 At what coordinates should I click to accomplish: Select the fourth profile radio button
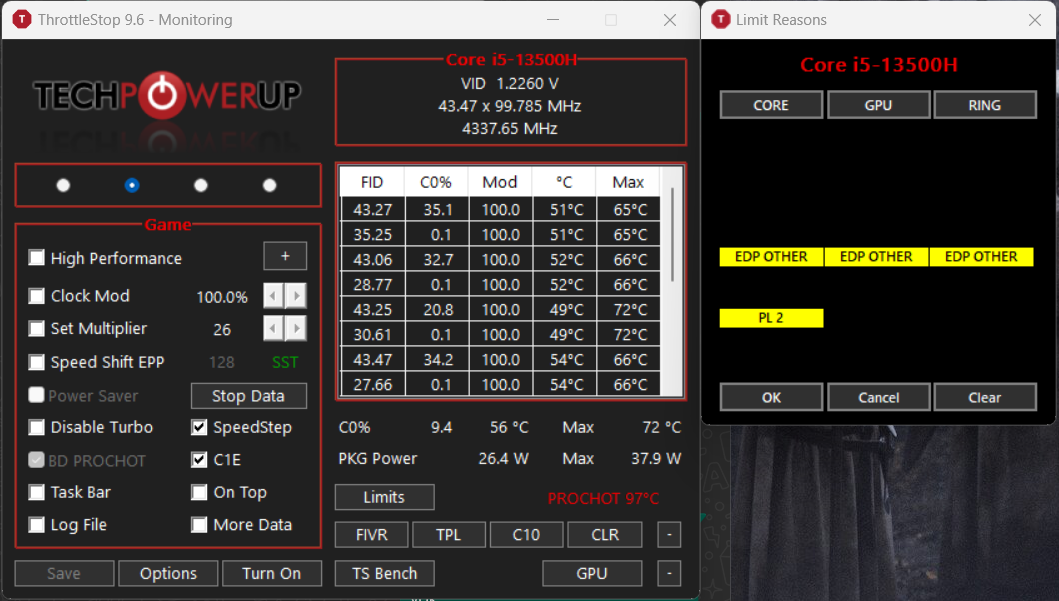(x=269, y=185)
